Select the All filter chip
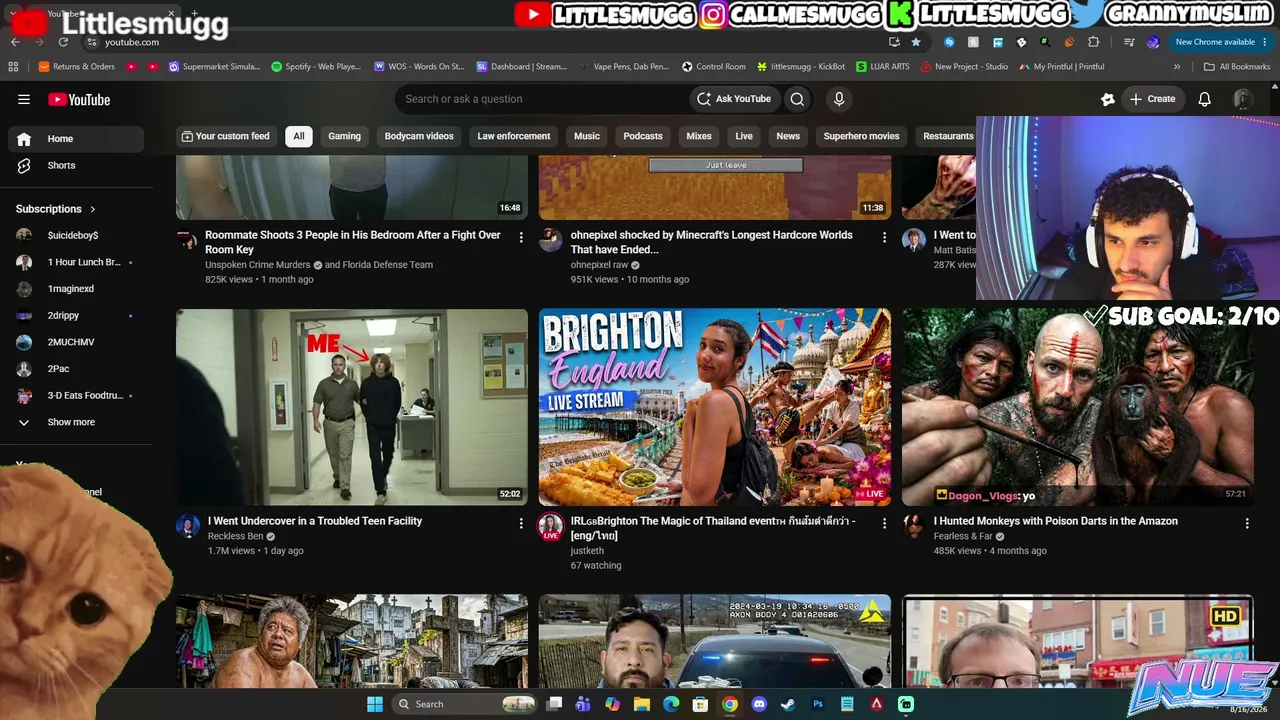Viewport: 1280px width, 720px height. coord(298,136)
